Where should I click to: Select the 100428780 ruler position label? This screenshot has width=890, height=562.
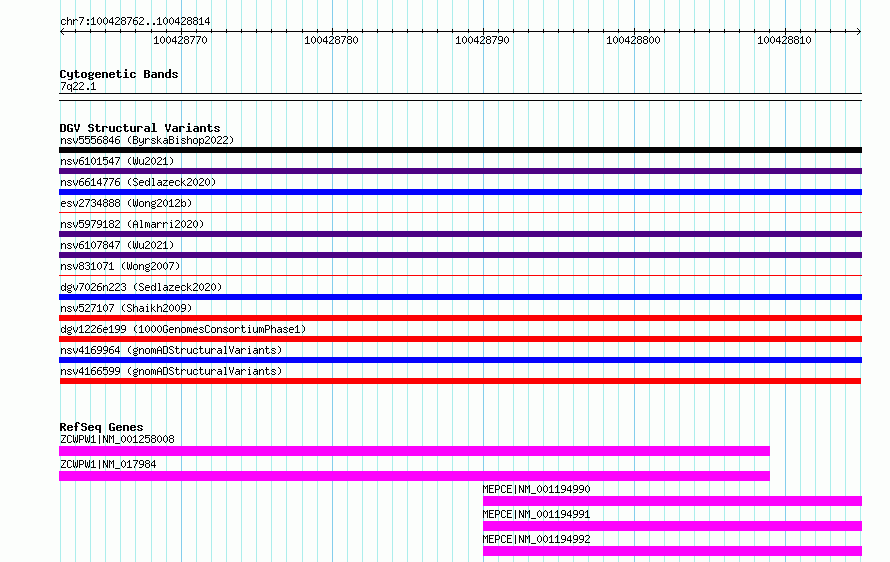click(331, 40)
